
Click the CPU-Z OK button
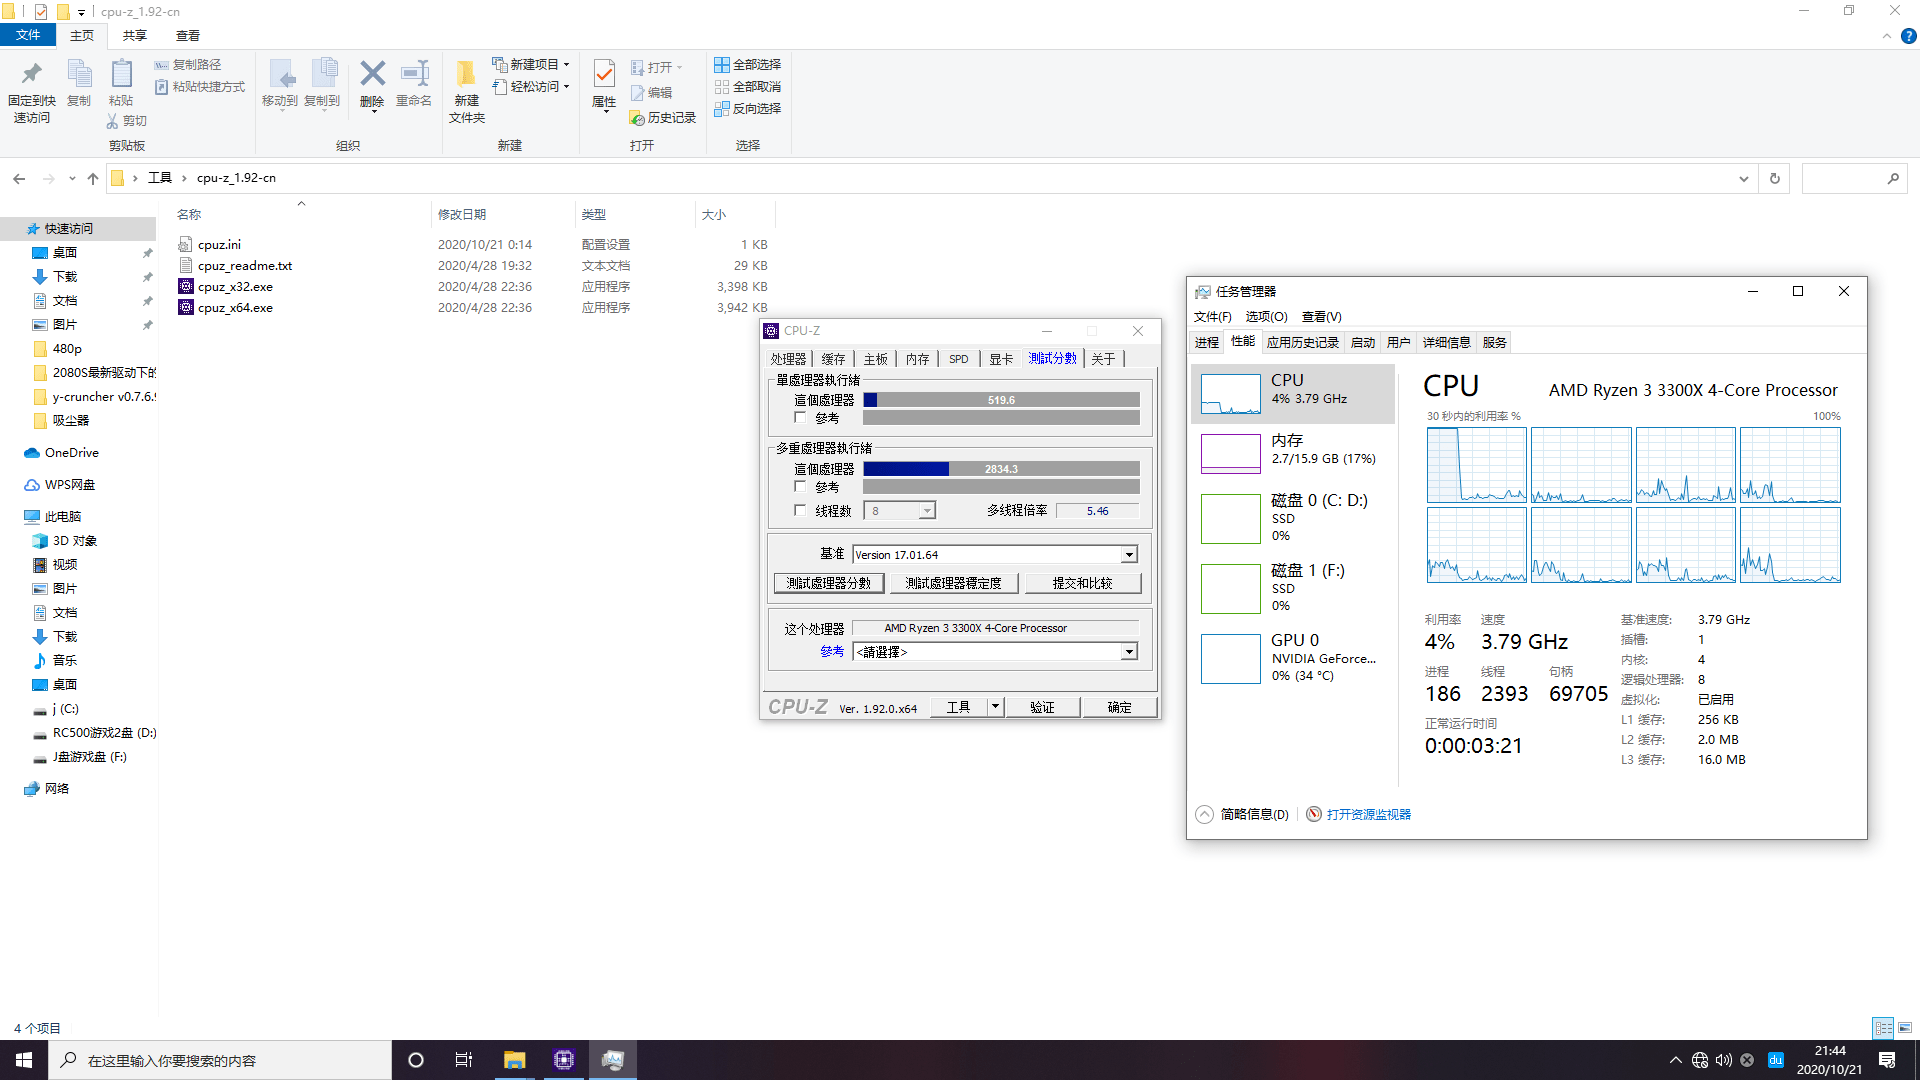pyautogui.click(x=1119, y=707)
